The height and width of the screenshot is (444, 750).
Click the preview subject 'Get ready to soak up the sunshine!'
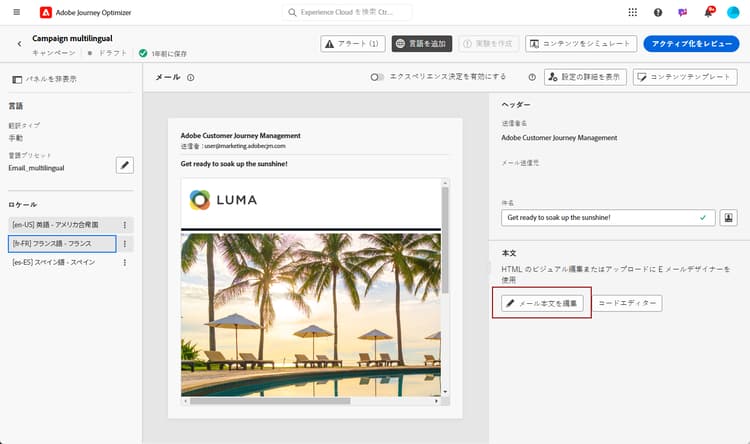[234, 164]
